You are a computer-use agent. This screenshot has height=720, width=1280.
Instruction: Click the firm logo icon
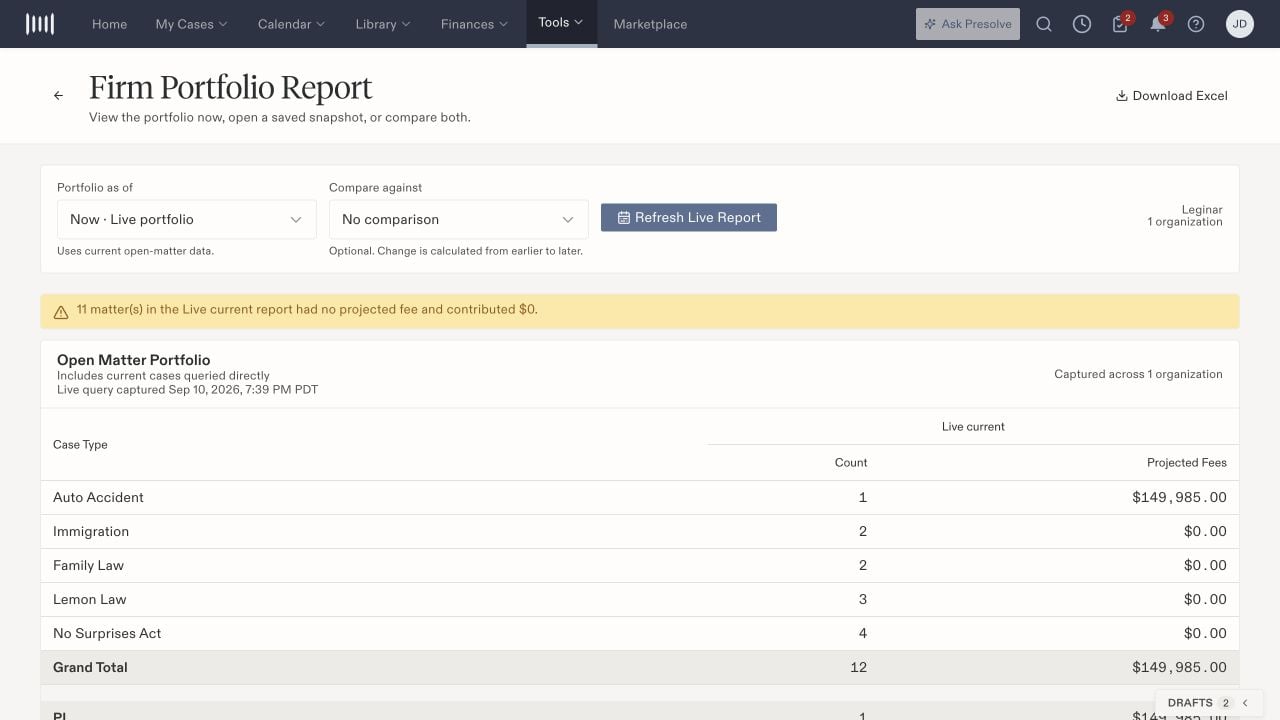40,24
